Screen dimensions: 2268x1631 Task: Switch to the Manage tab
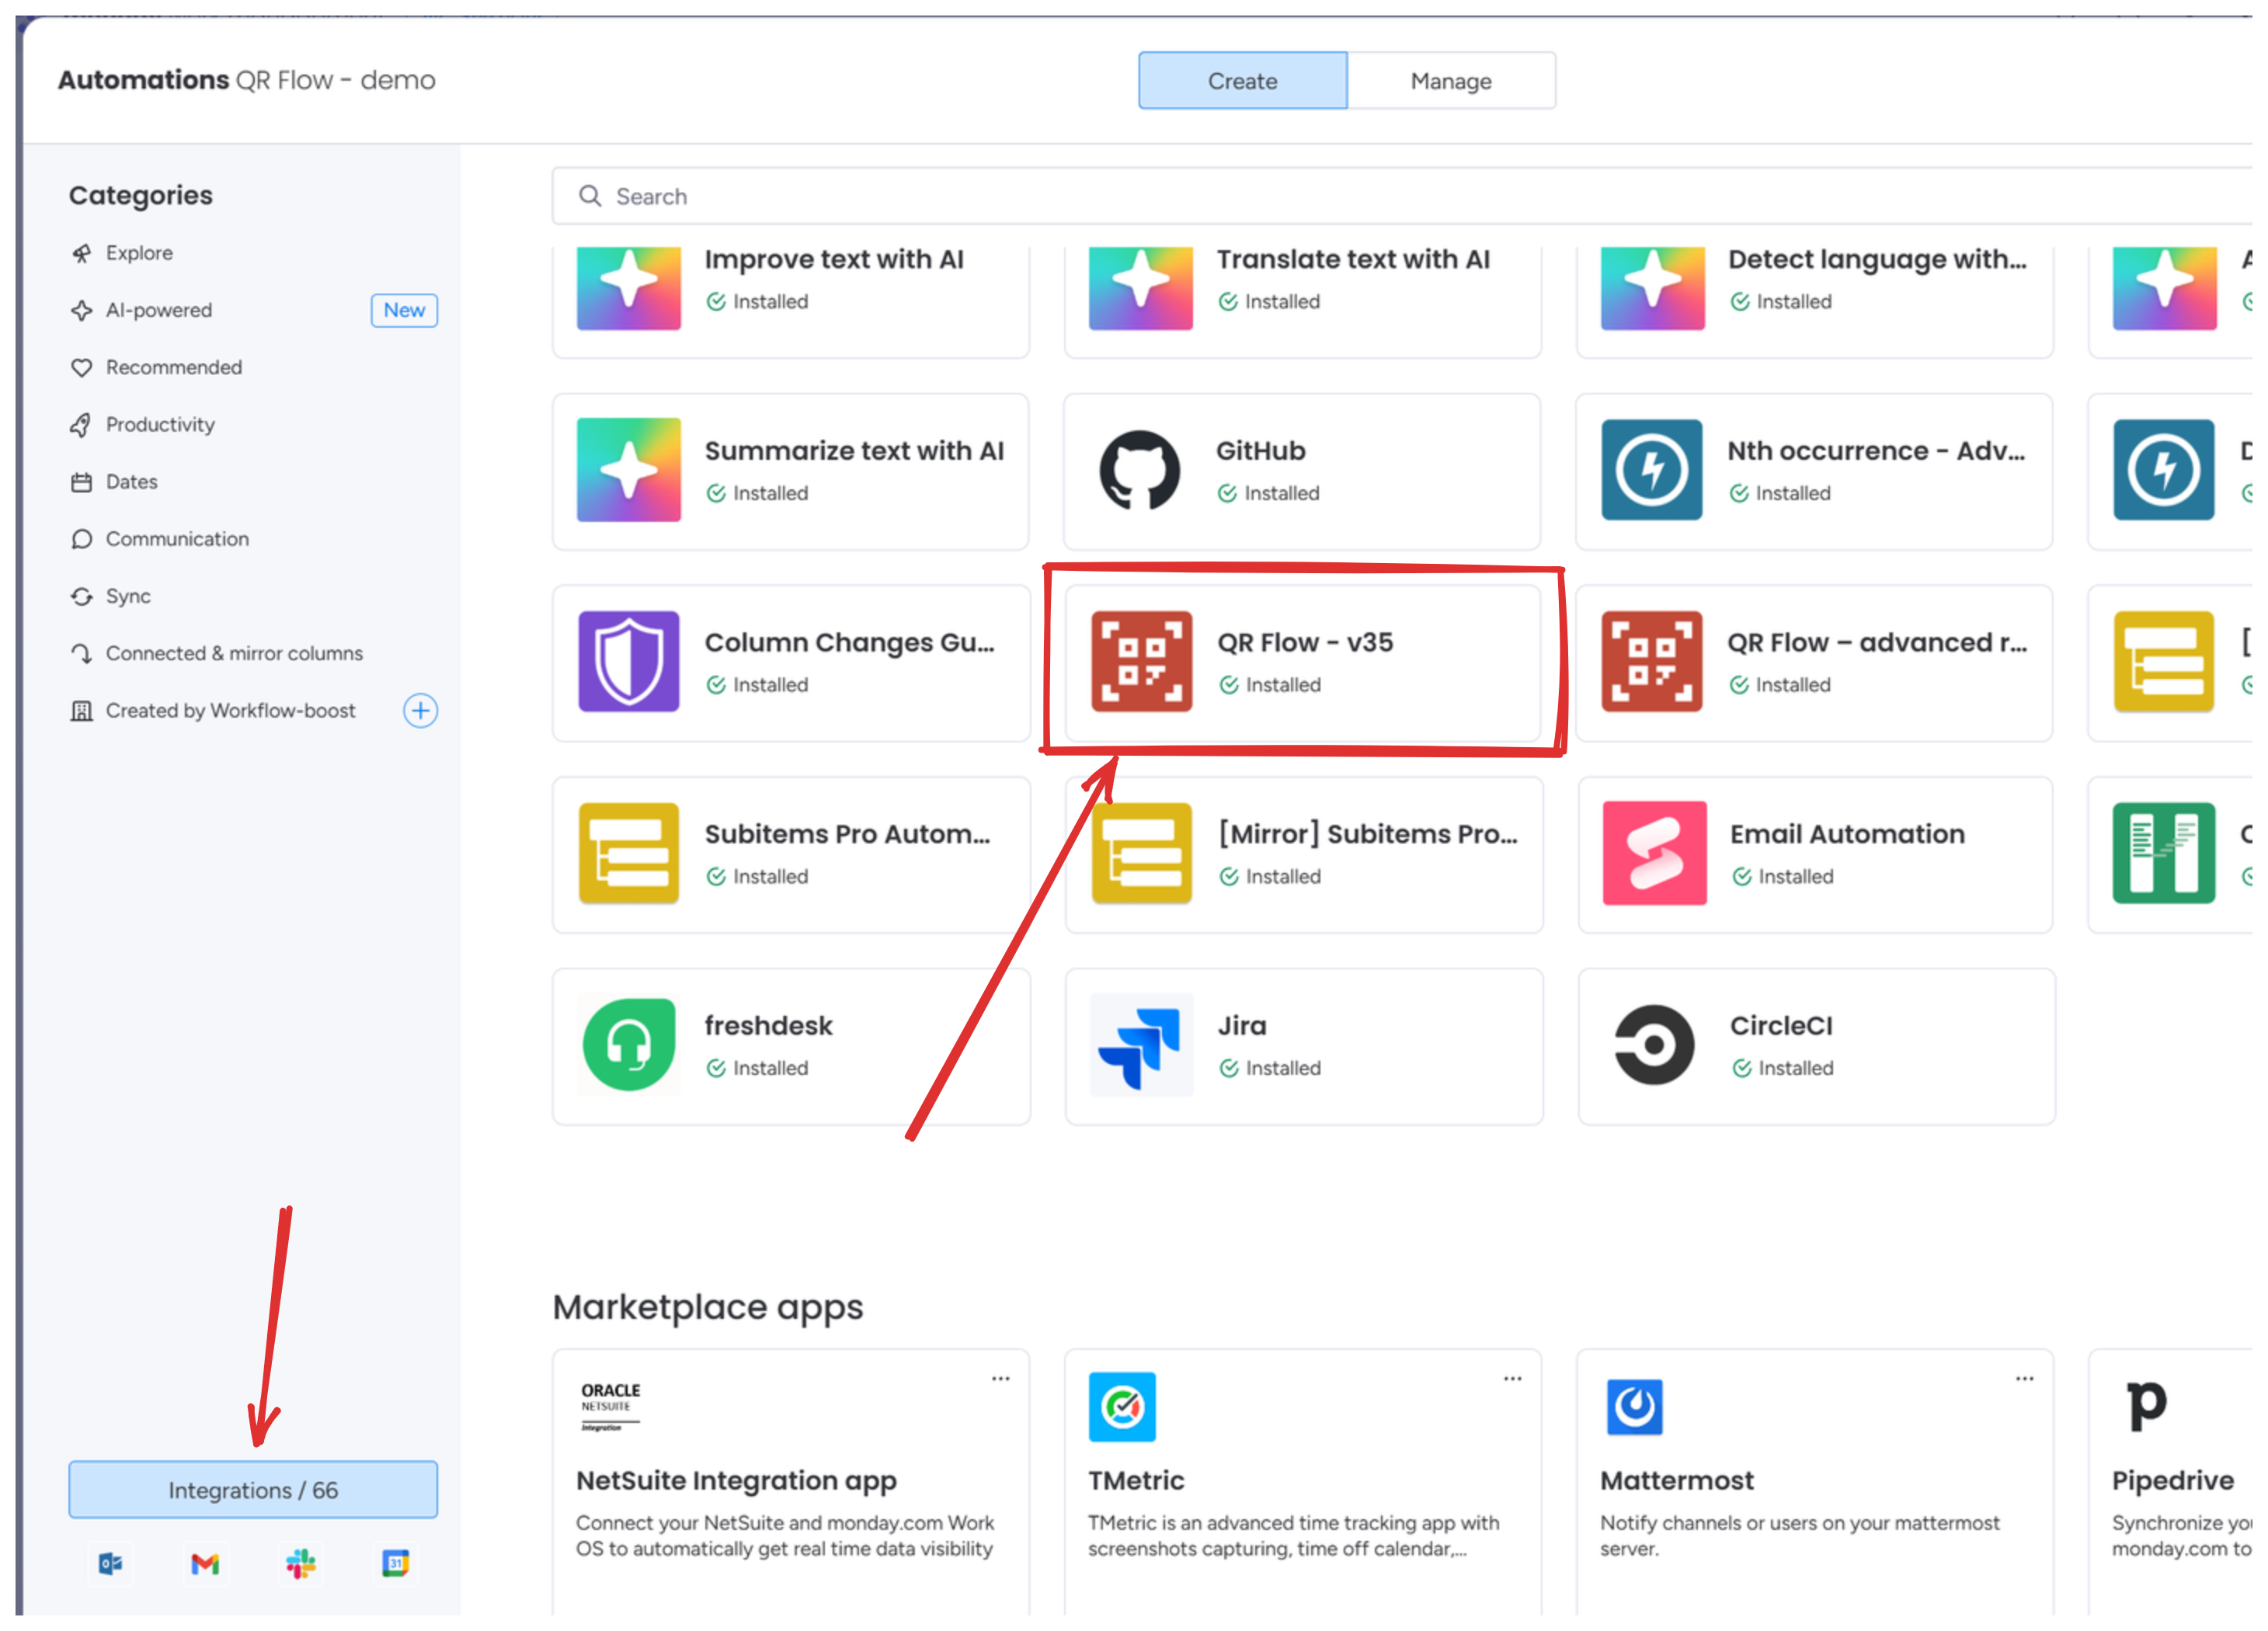pyautogui.click(x=1450, y=81)
